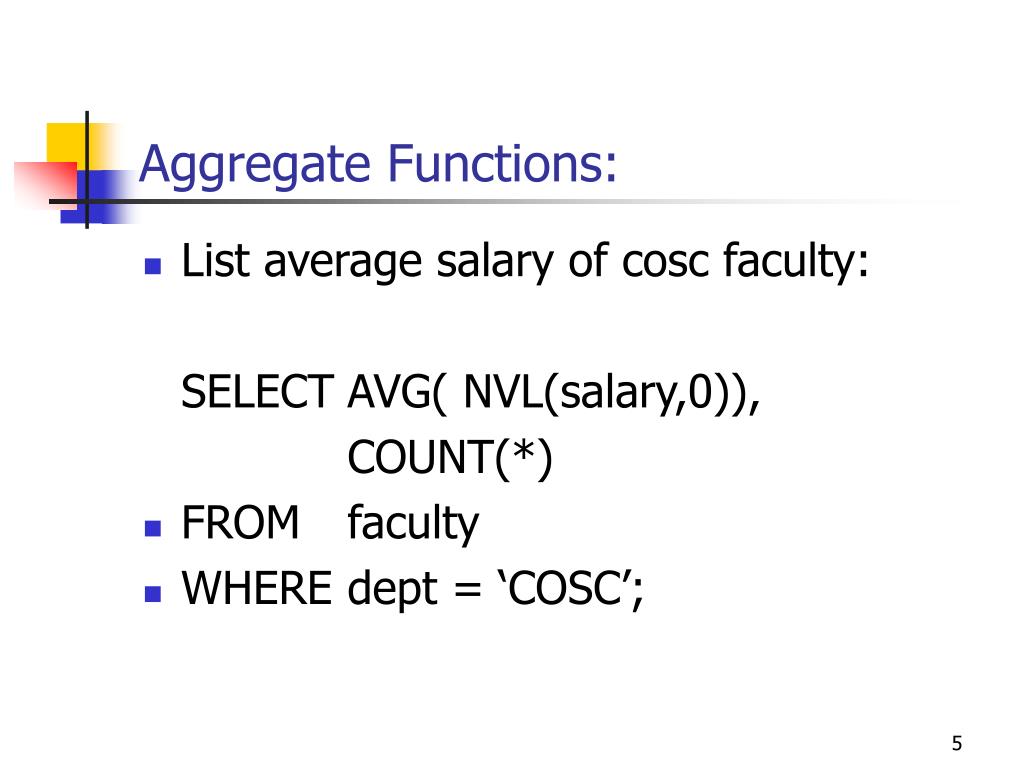
Task: Click the COUNT(*) text
Action: (x=450, y=458)
